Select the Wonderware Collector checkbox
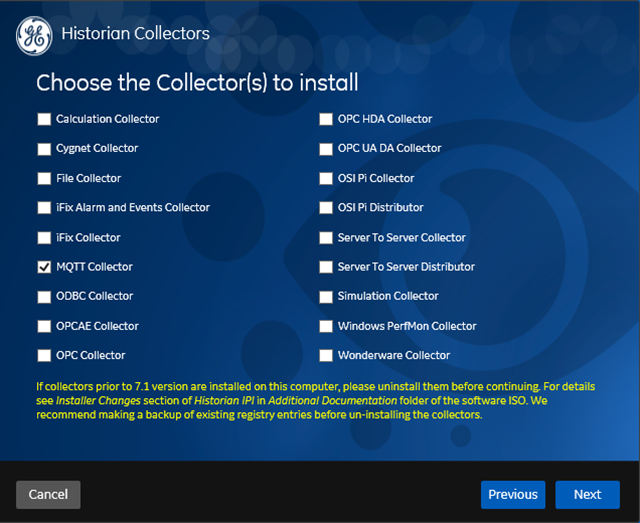 click(326, 356)
